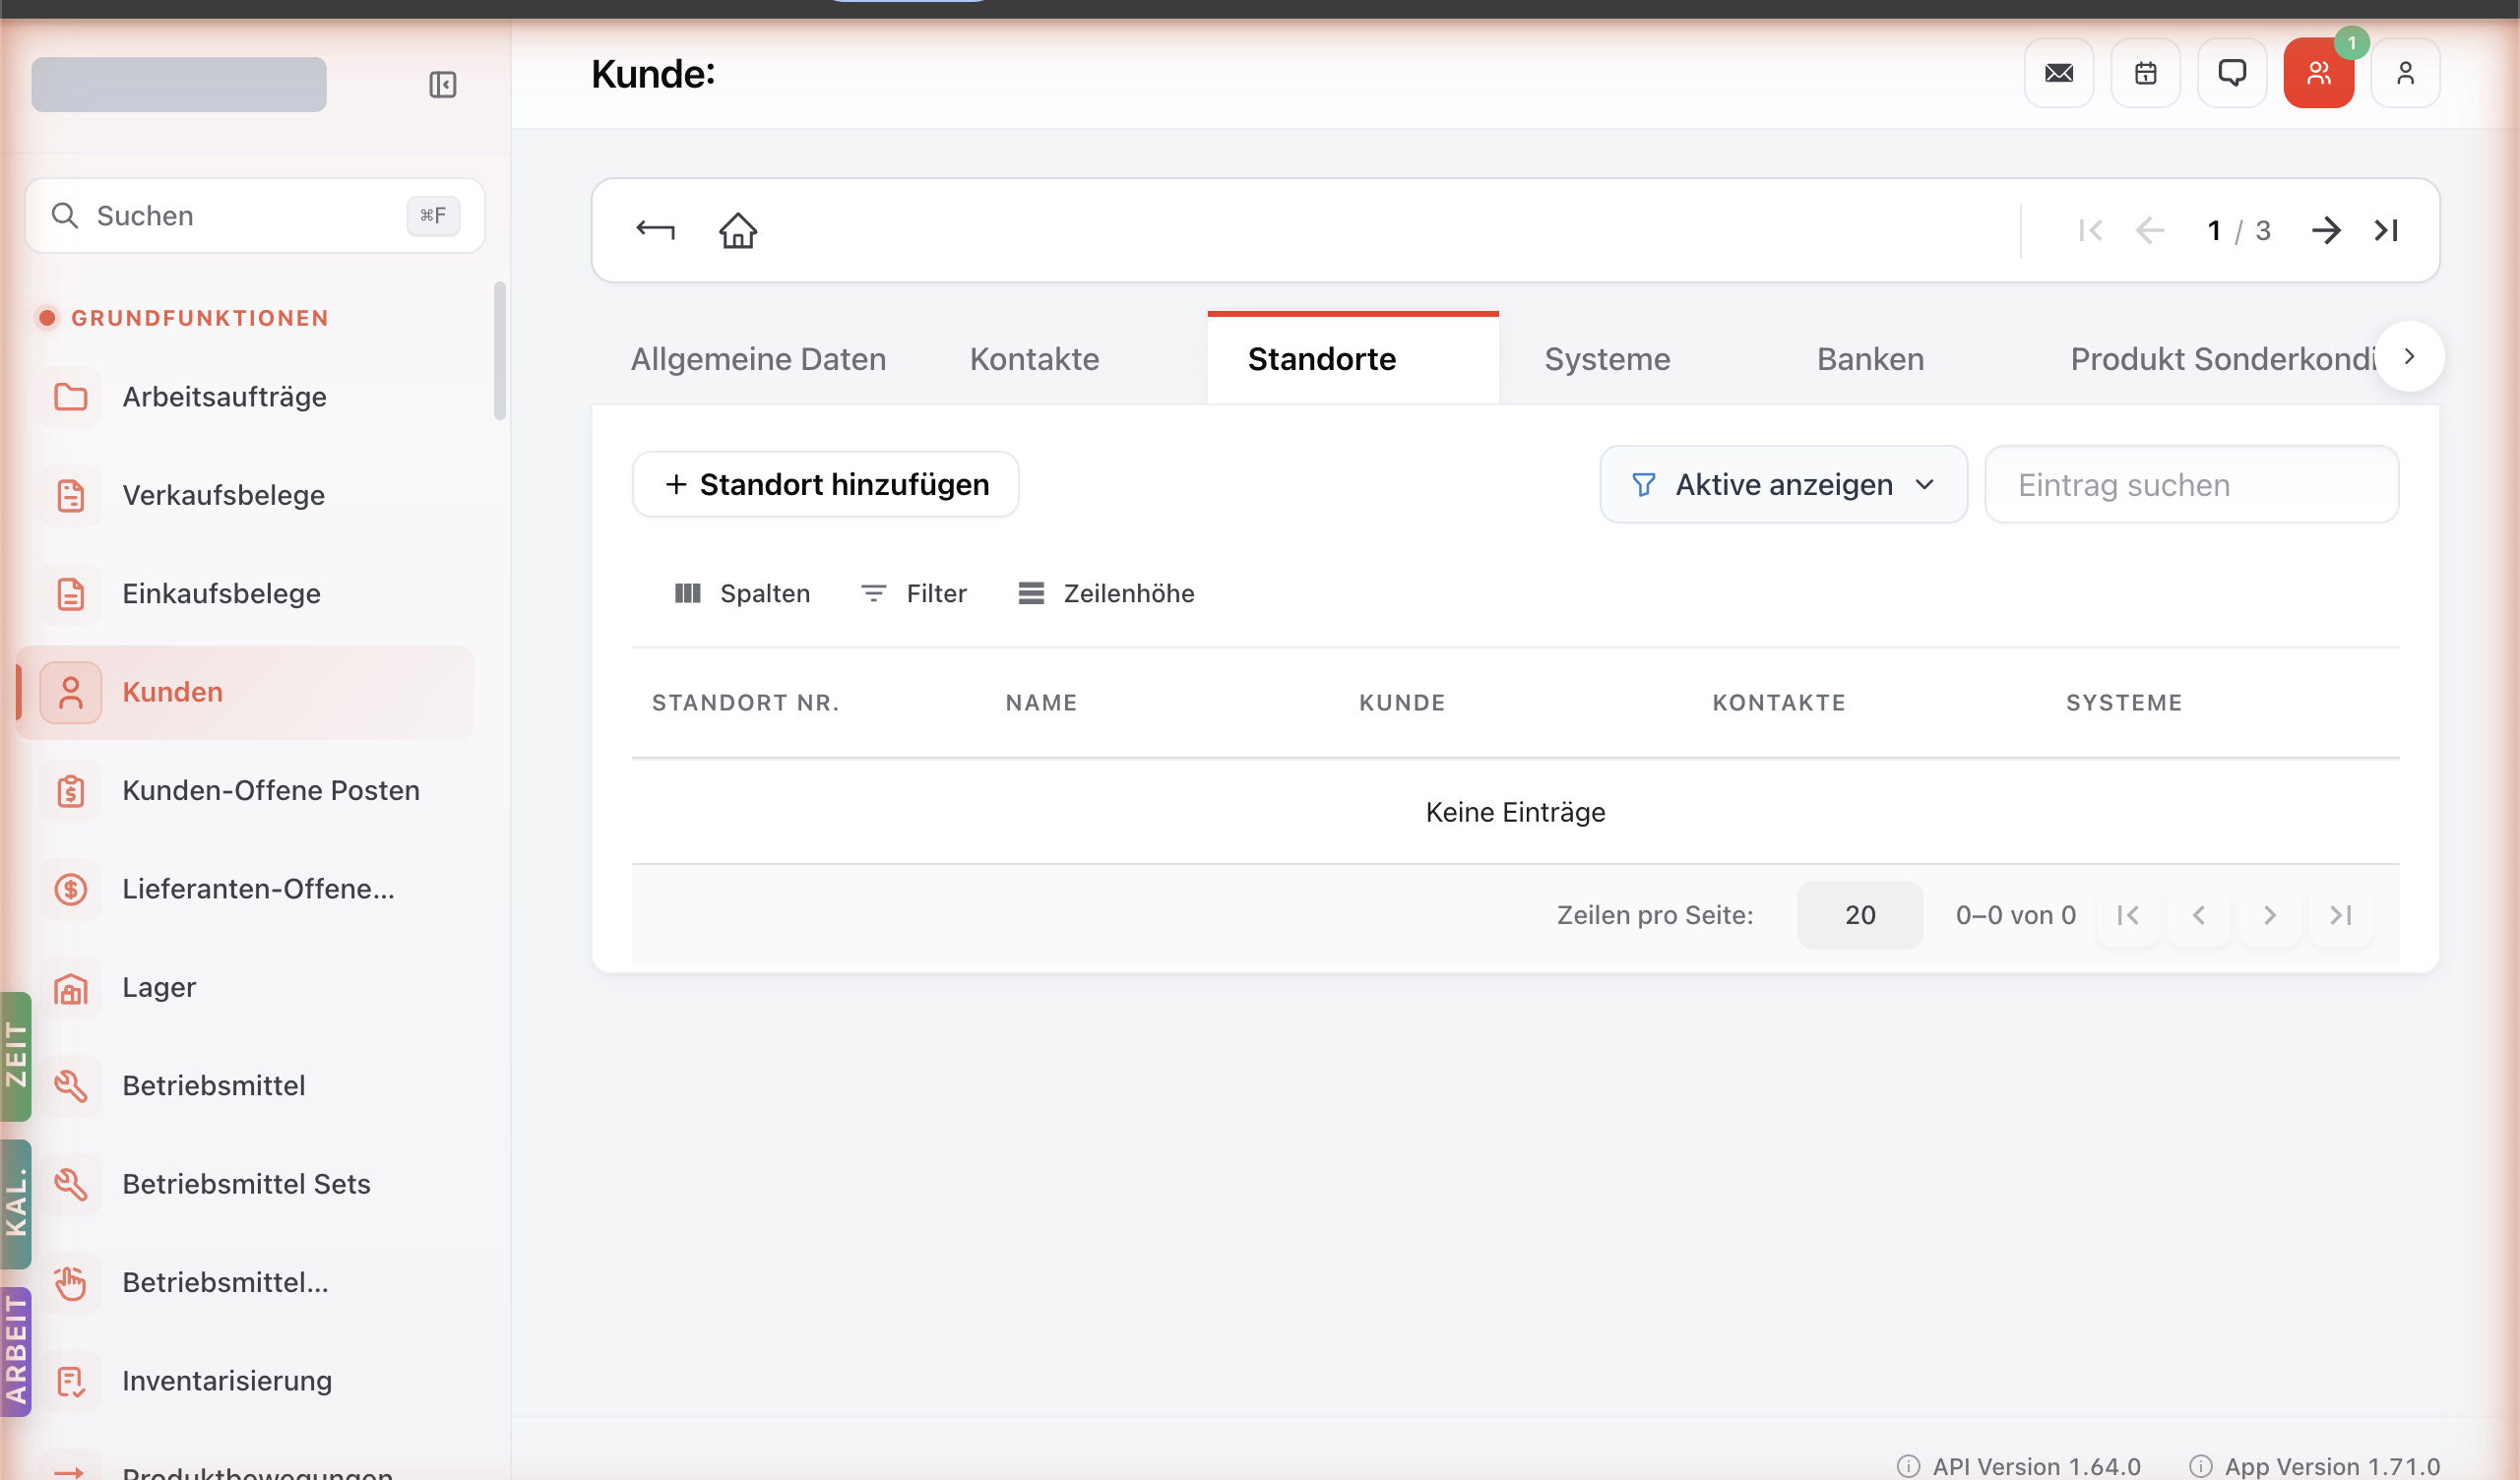
Task: Go to previous customer record
Action: [x=2149, y=230]
